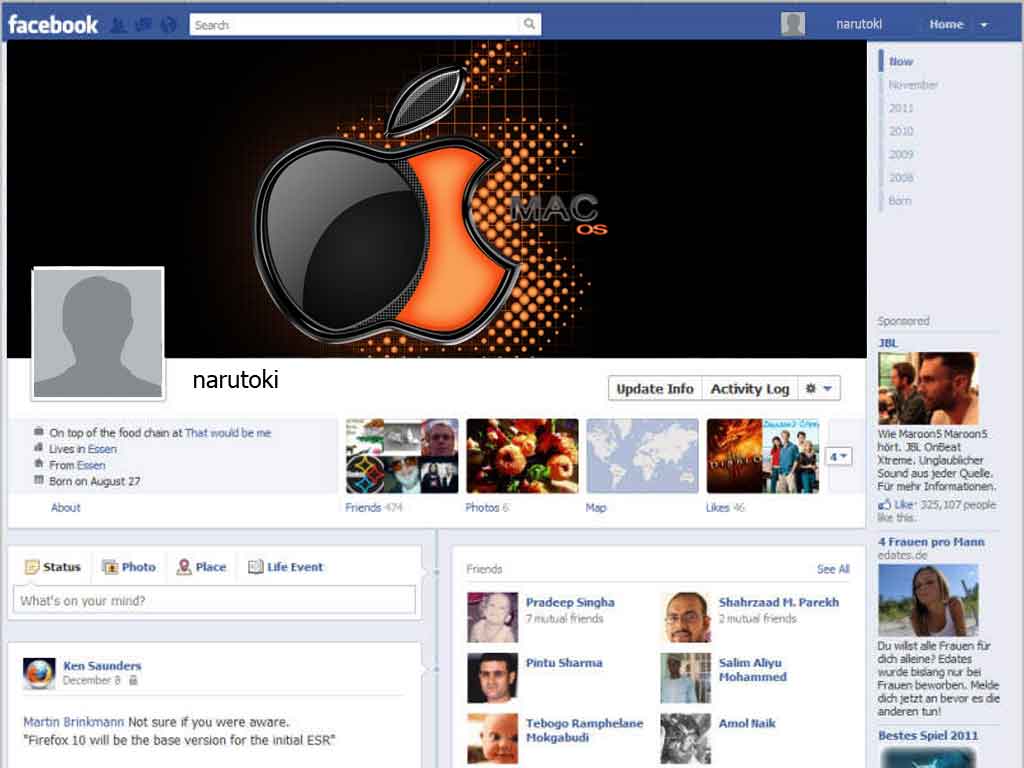Click the edates.de ad image
1024x768 pixels.
pos(928,601)
